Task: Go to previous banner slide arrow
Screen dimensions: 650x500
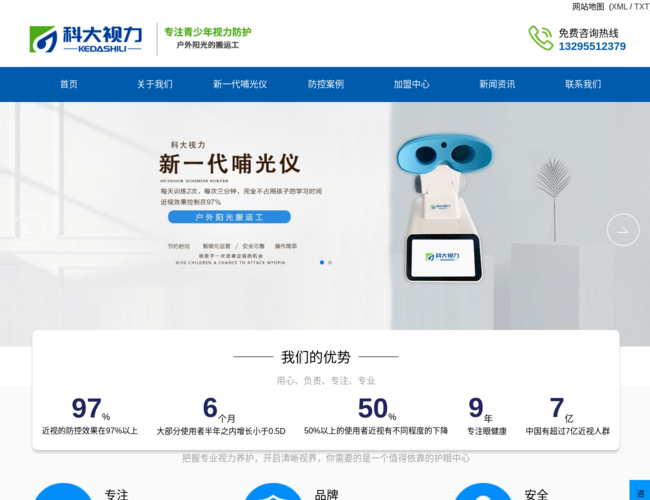Action: click(x=29, y=230)
